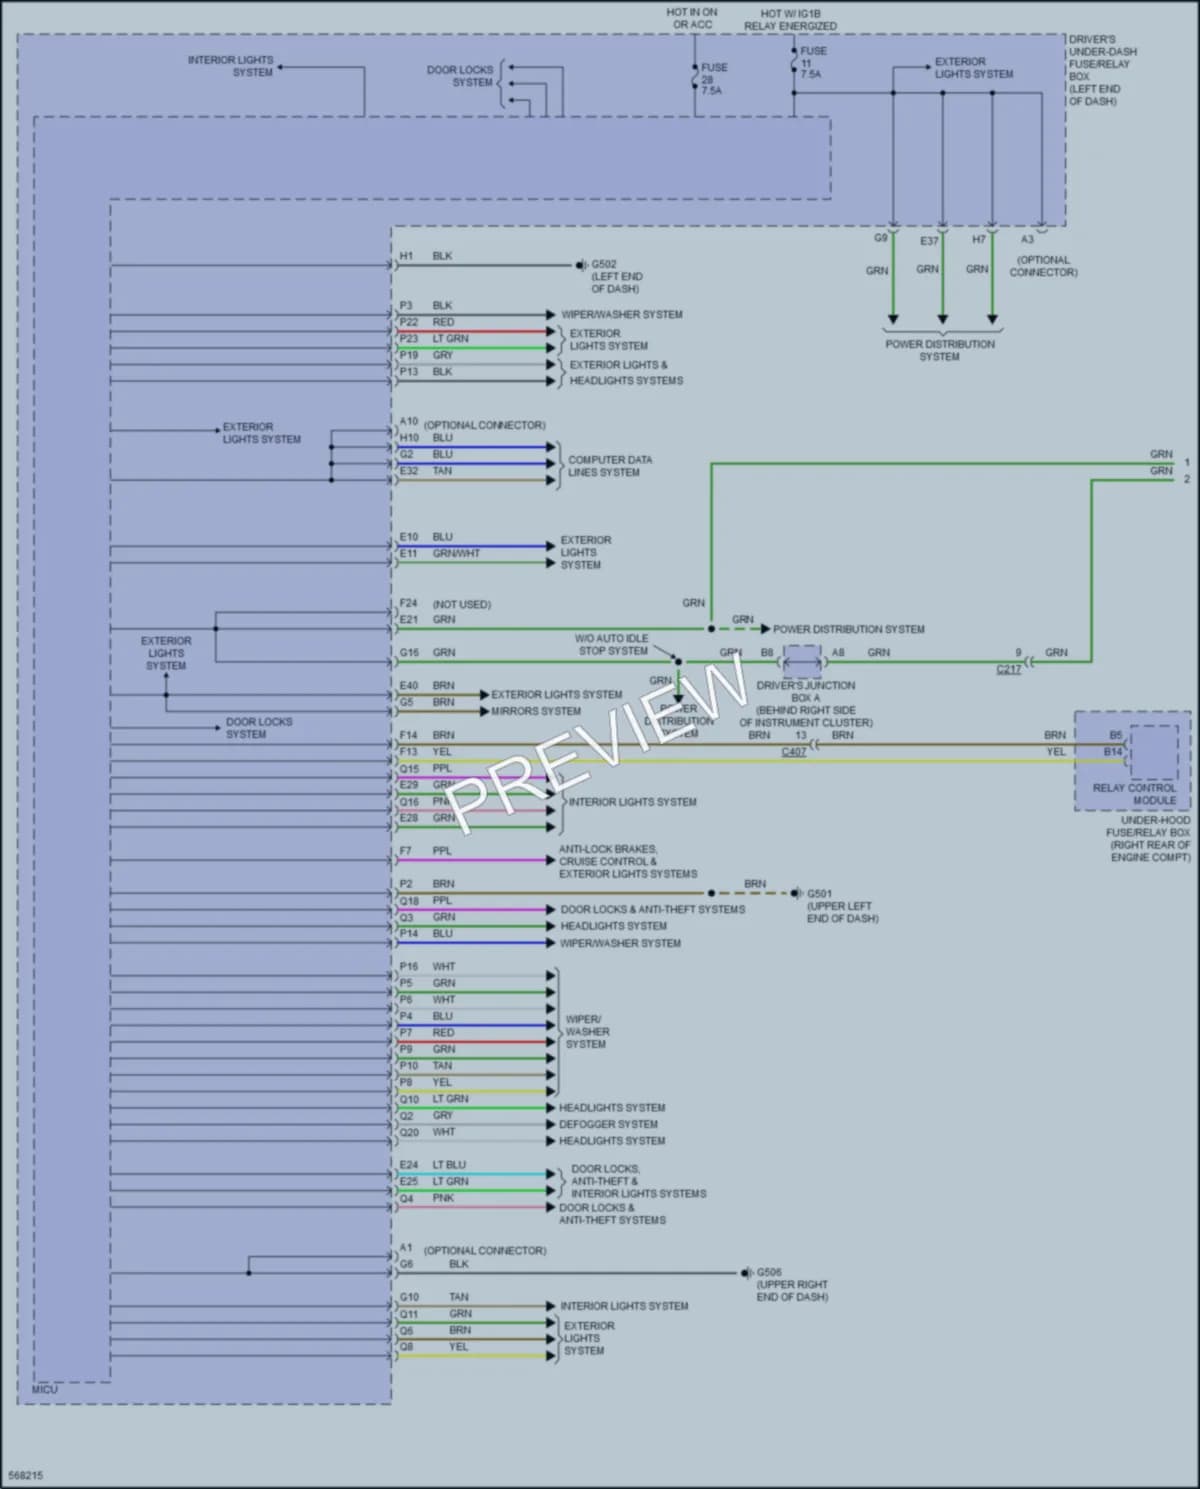The height and width of the screenshot is (1489, 1200).
Task: Select the E11 GRN/WHT pin label
Action: pos(440,553)
